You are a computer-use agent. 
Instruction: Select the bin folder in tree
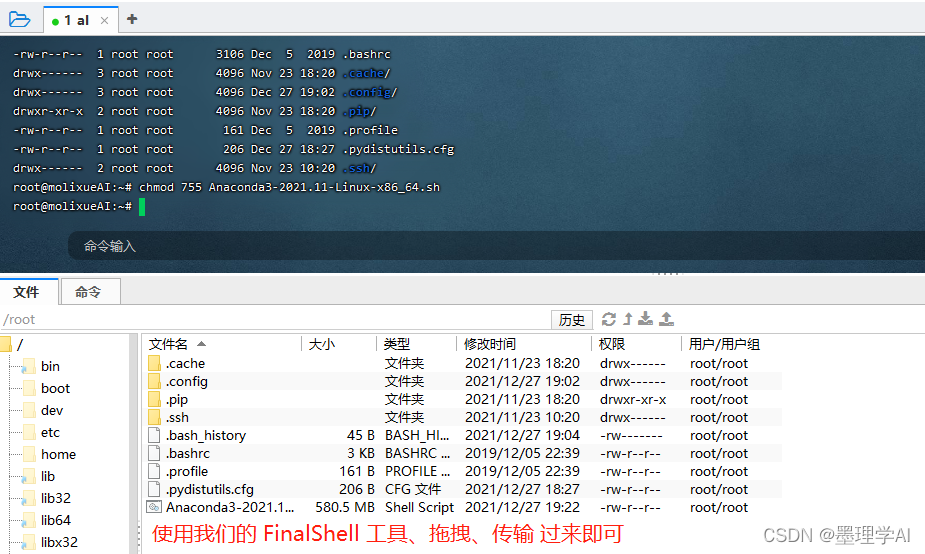pos(50,366)
